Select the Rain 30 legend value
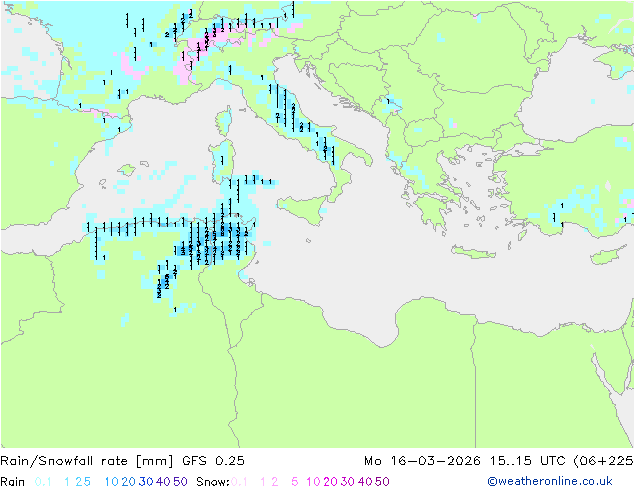 (x=146, y=482)
